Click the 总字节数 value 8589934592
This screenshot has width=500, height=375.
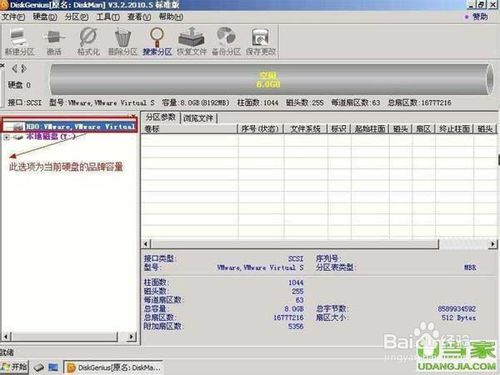(456, 309)
